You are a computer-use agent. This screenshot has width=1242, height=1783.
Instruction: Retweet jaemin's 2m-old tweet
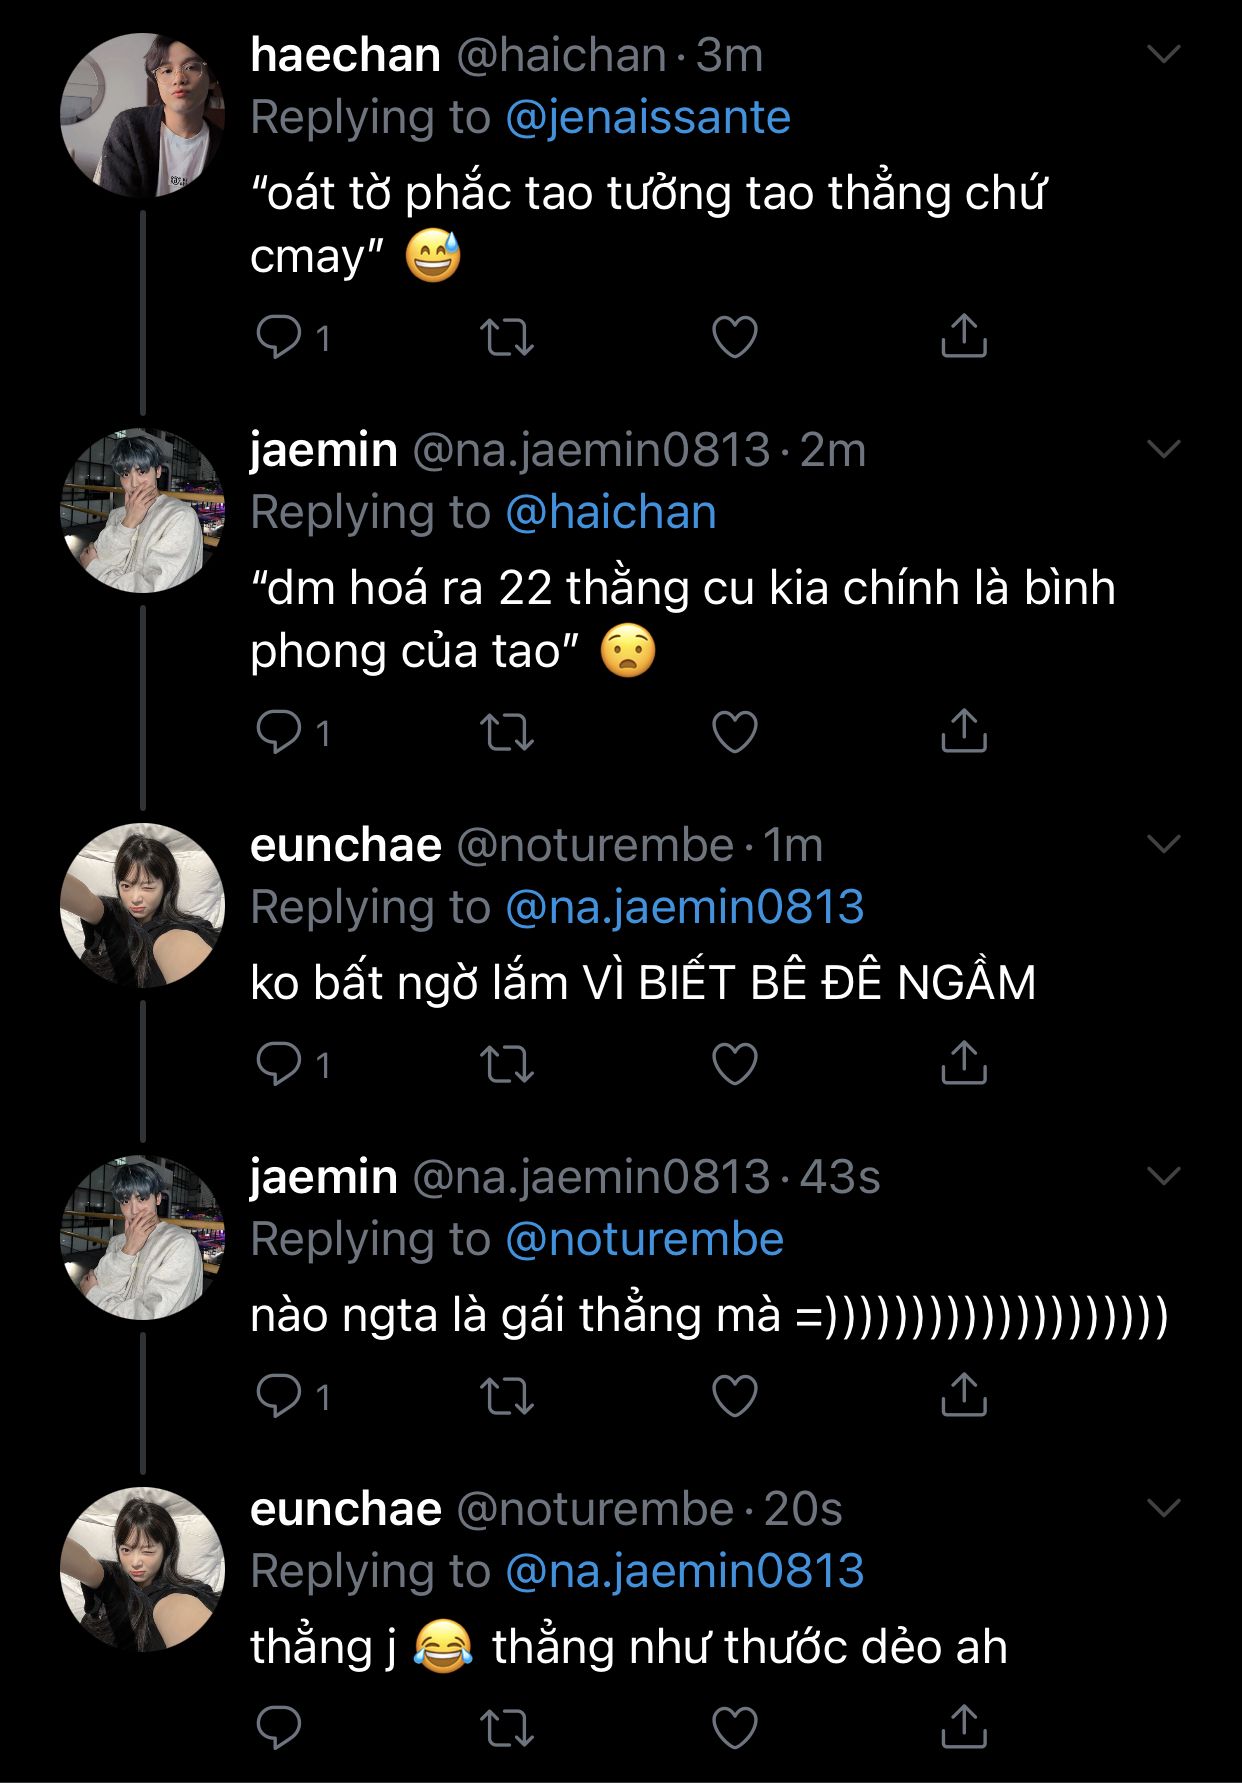point(507,732)
